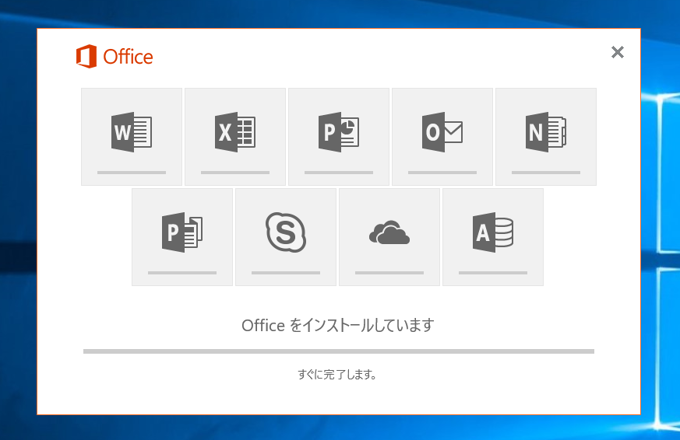Image resolution: width=680 pixels, height=440 pixels.
Task: Select the Outlook mail icon
Action: (x=442, y=132)
